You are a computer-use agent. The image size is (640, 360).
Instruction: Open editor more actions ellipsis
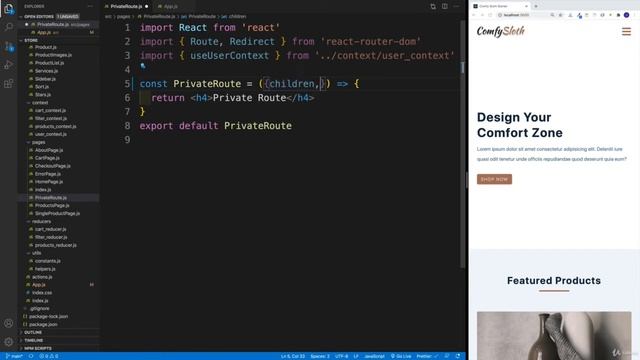click(x=456, y=7)
